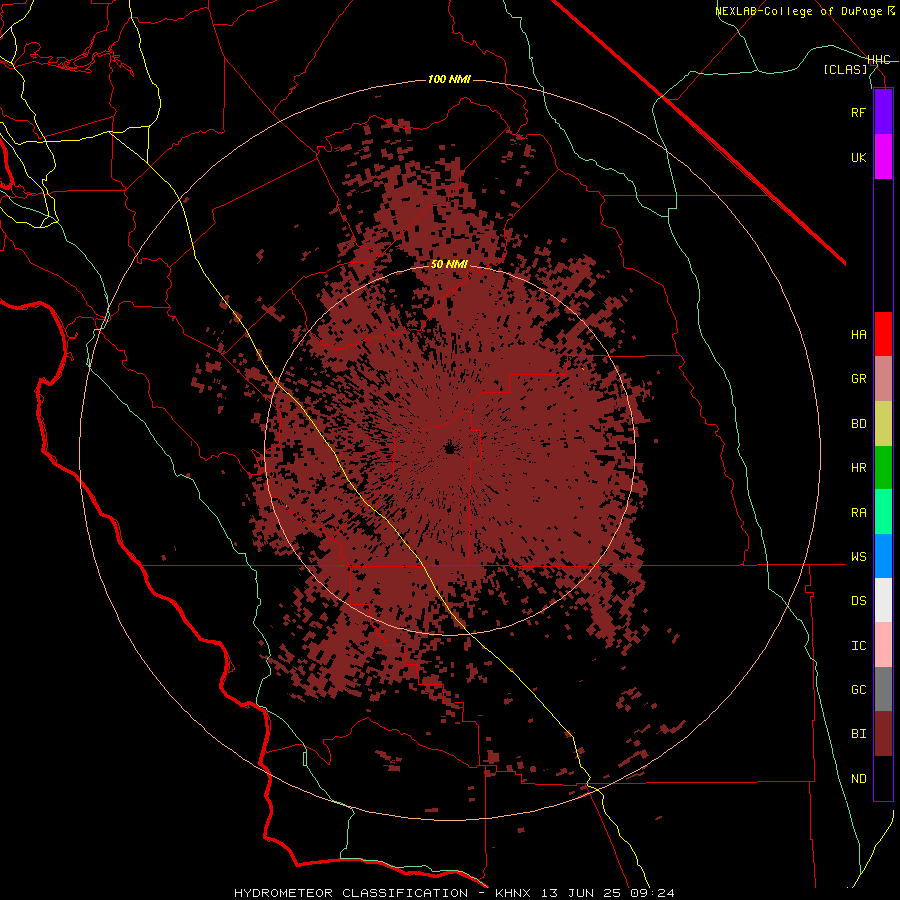
Task: Click the RF purple legend swatch
Action: (x=883, y=112)
